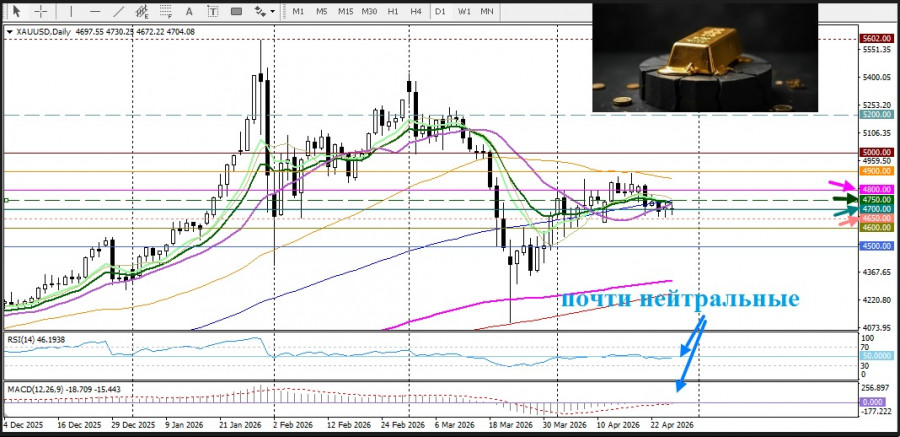Select the Fibonacci retracement tool
This screenshot has height=437, width=900.
click(x=166, y=11)
